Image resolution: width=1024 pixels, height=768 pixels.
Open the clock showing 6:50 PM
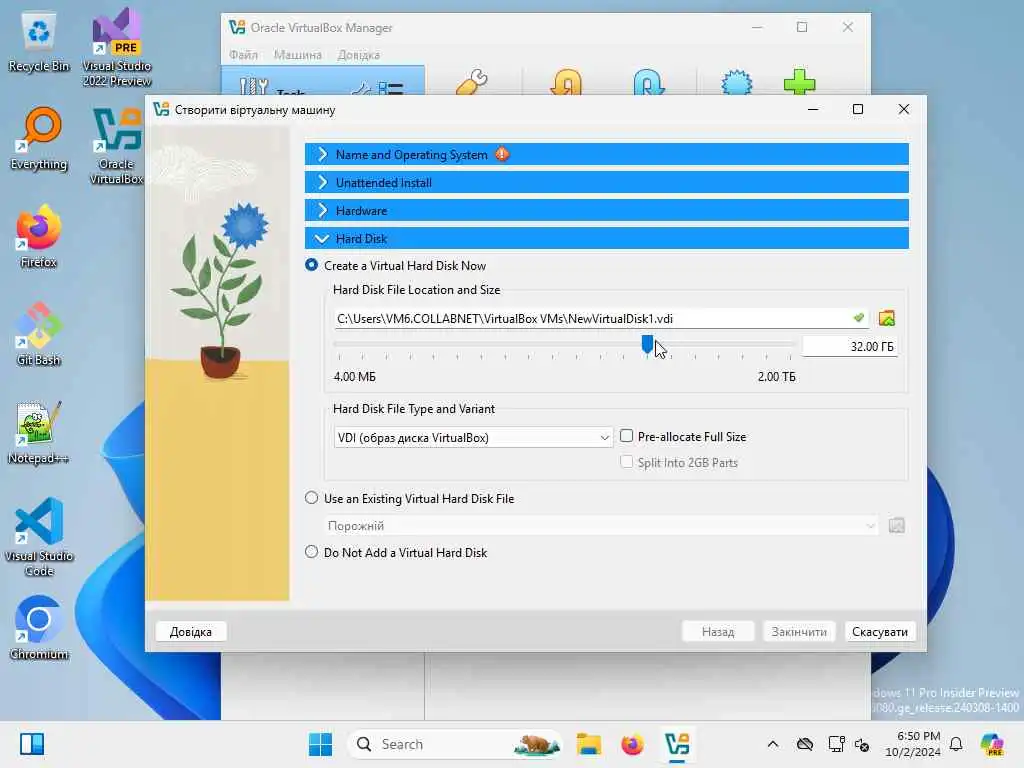tap(913, 744)
